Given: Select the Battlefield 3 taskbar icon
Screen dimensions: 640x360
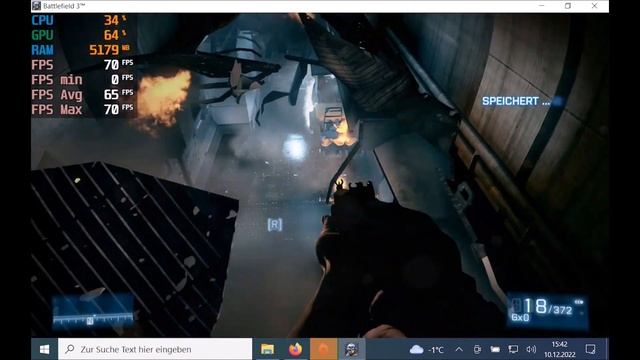Looking at the screenshot, I should pyautogui.click(x=351, y=349).
